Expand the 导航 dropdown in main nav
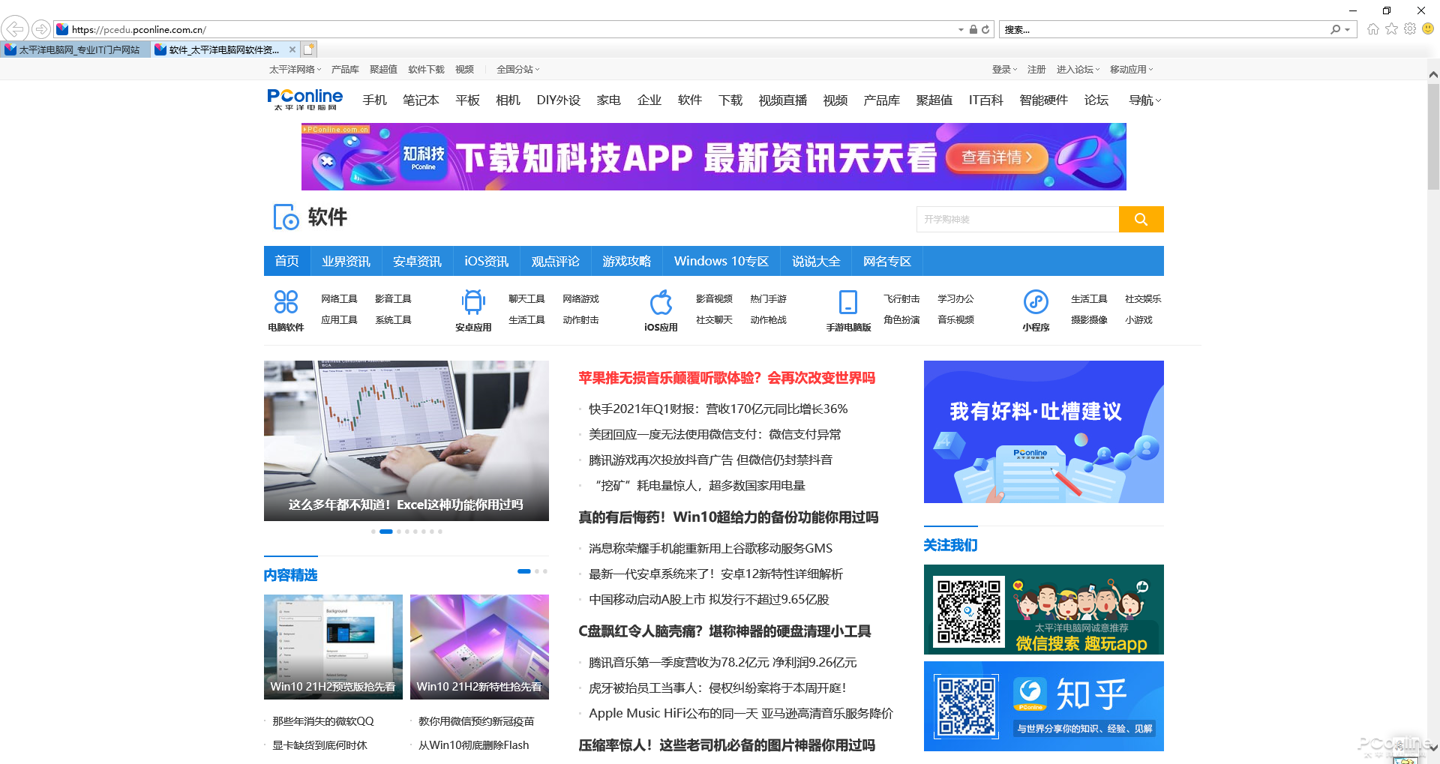 click(1145, 100)
